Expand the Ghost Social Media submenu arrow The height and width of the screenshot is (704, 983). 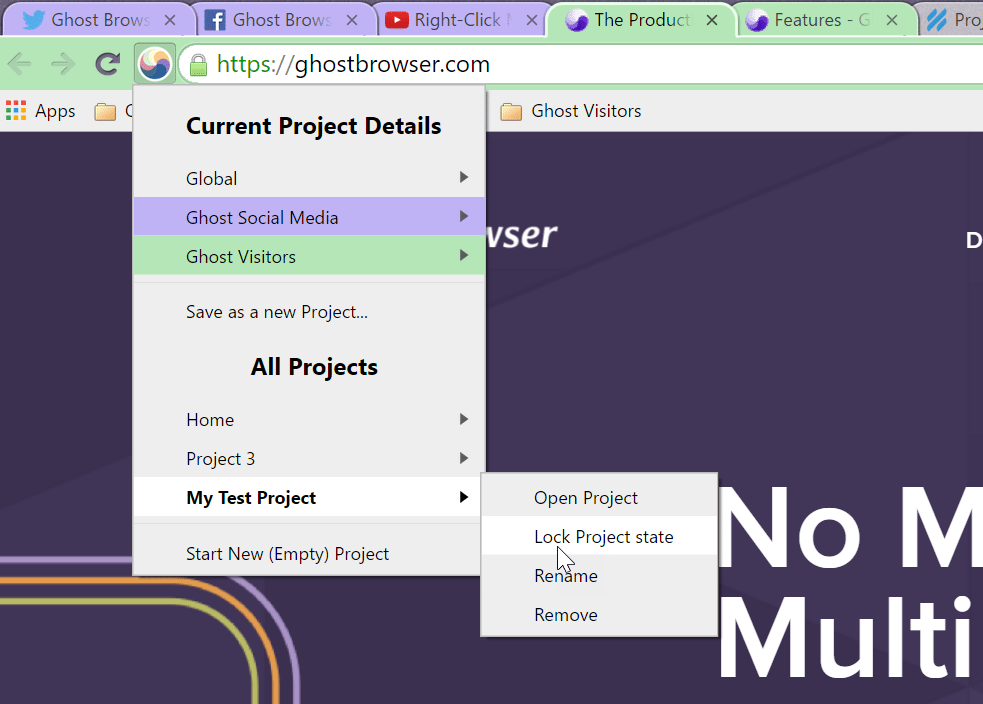point(464,216)
